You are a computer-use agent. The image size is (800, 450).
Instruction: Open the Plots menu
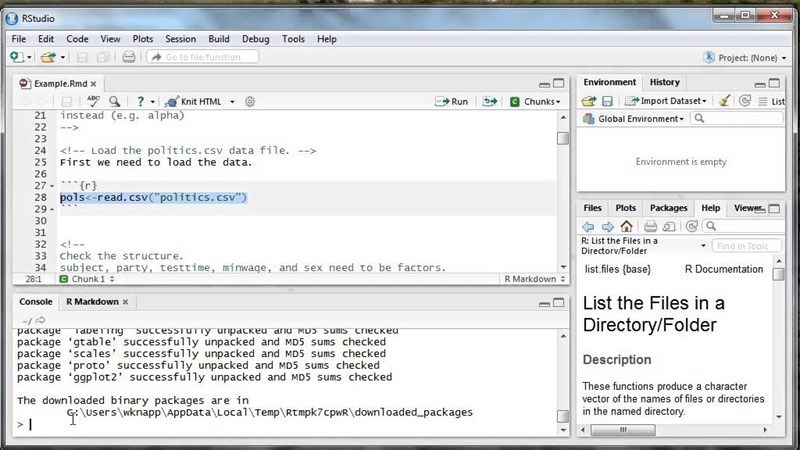pos(143,39)
